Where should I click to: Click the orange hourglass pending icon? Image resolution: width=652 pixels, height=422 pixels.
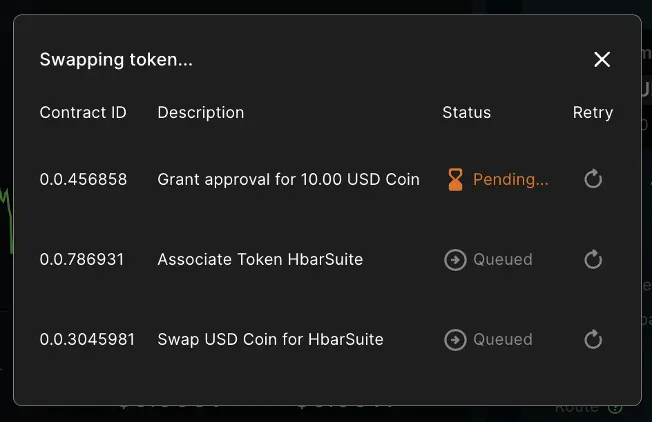(455, 179)
